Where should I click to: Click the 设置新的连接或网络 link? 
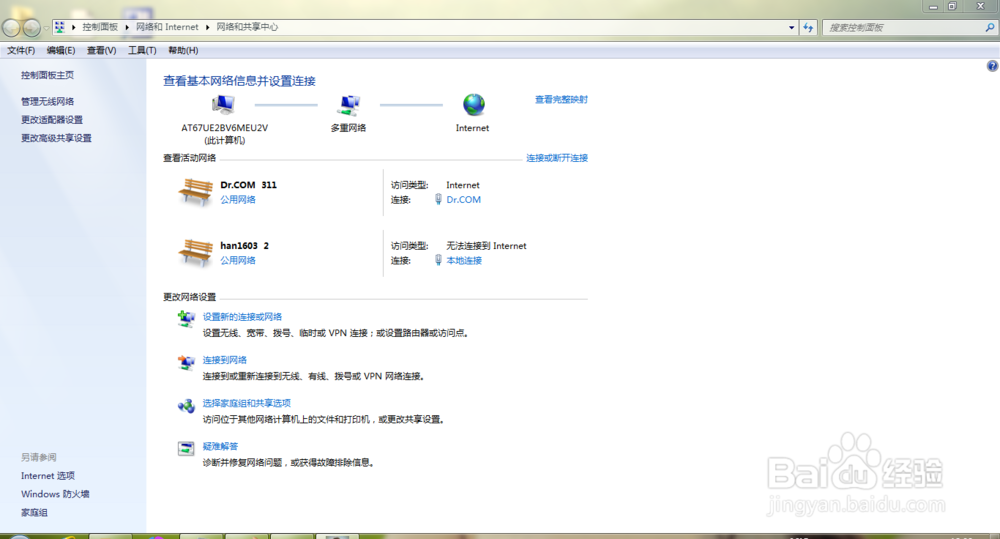(x=242, y=317)
